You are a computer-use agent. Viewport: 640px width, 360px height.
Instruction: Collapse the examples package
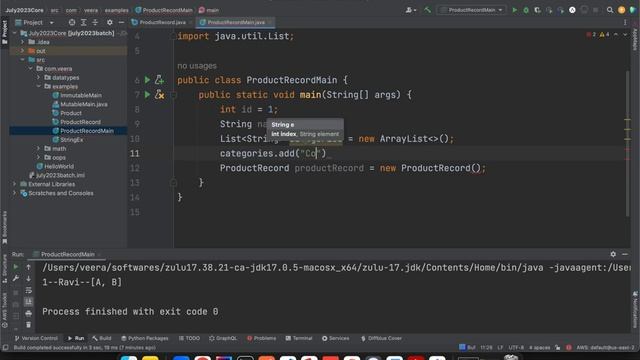[39, 87]
